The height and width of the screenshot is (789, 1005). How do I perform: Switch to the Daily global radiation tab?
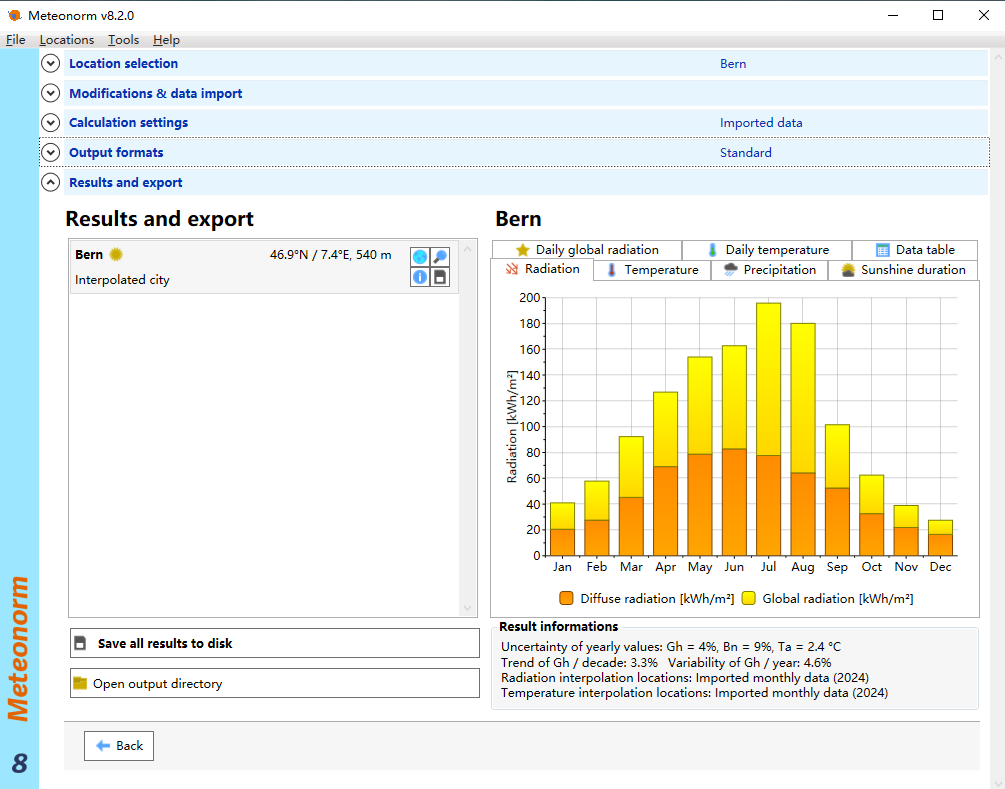point(586,250)
